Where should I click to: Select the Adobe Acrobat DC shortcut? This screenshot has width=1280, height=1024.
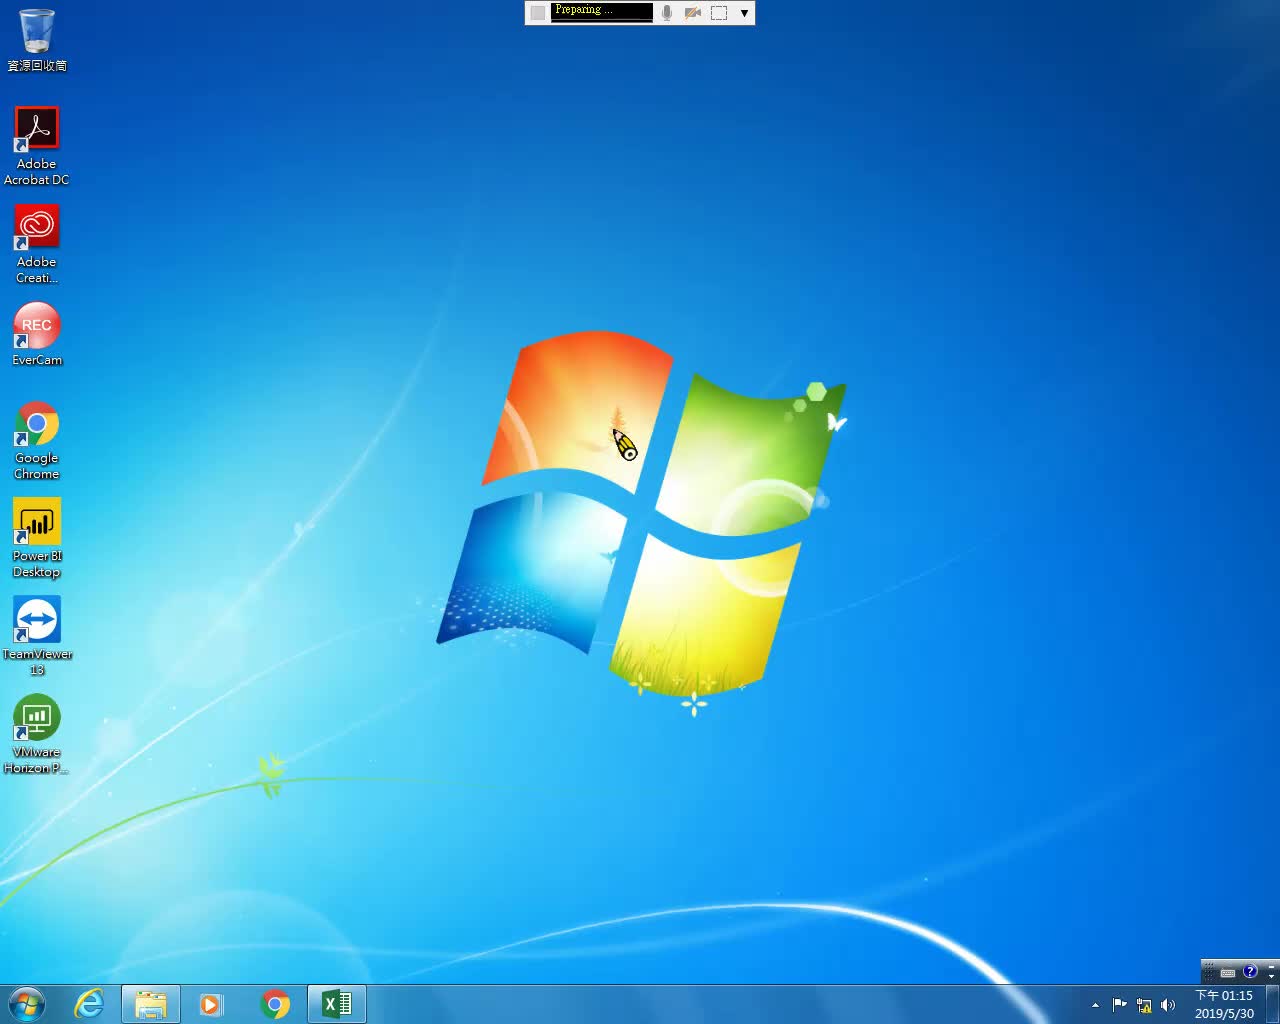[x=37, y=146]
